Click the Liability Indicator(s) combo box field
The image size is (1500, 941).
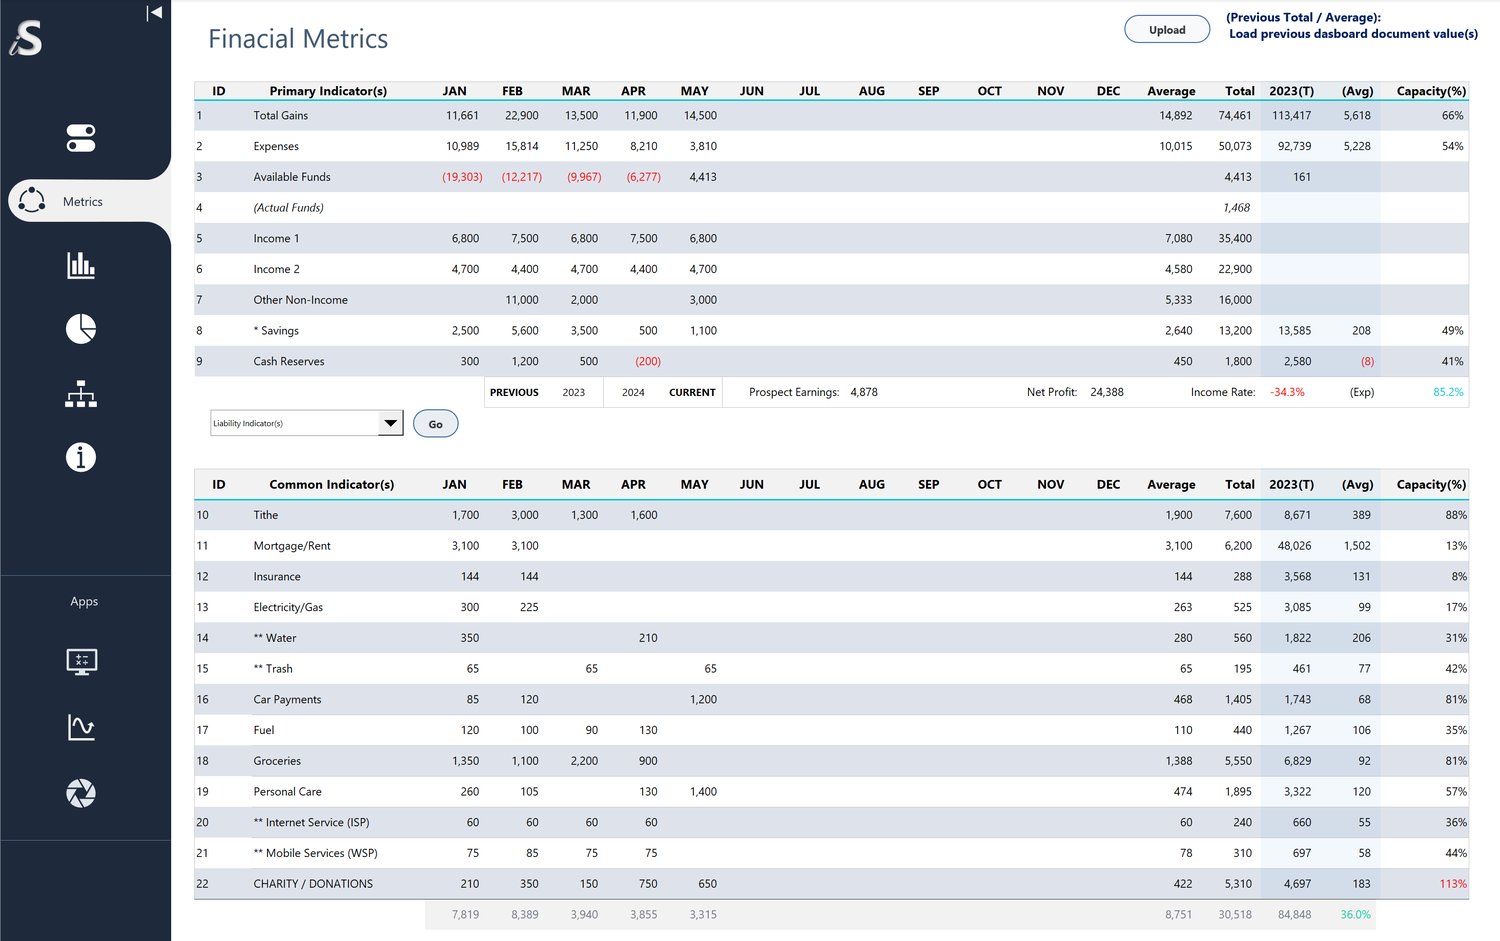click(x=294, y=423)
